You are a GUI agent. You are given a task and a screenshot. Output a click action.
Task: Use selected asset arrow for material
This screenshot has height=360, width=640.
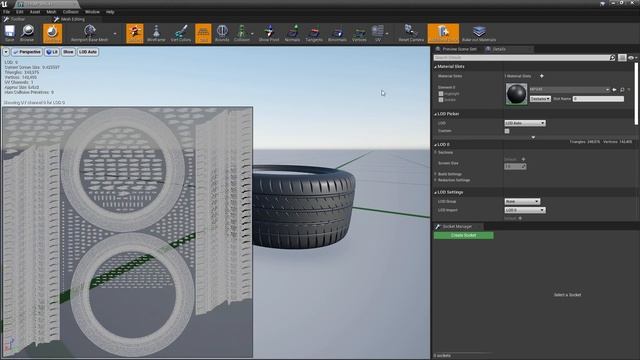614,89
